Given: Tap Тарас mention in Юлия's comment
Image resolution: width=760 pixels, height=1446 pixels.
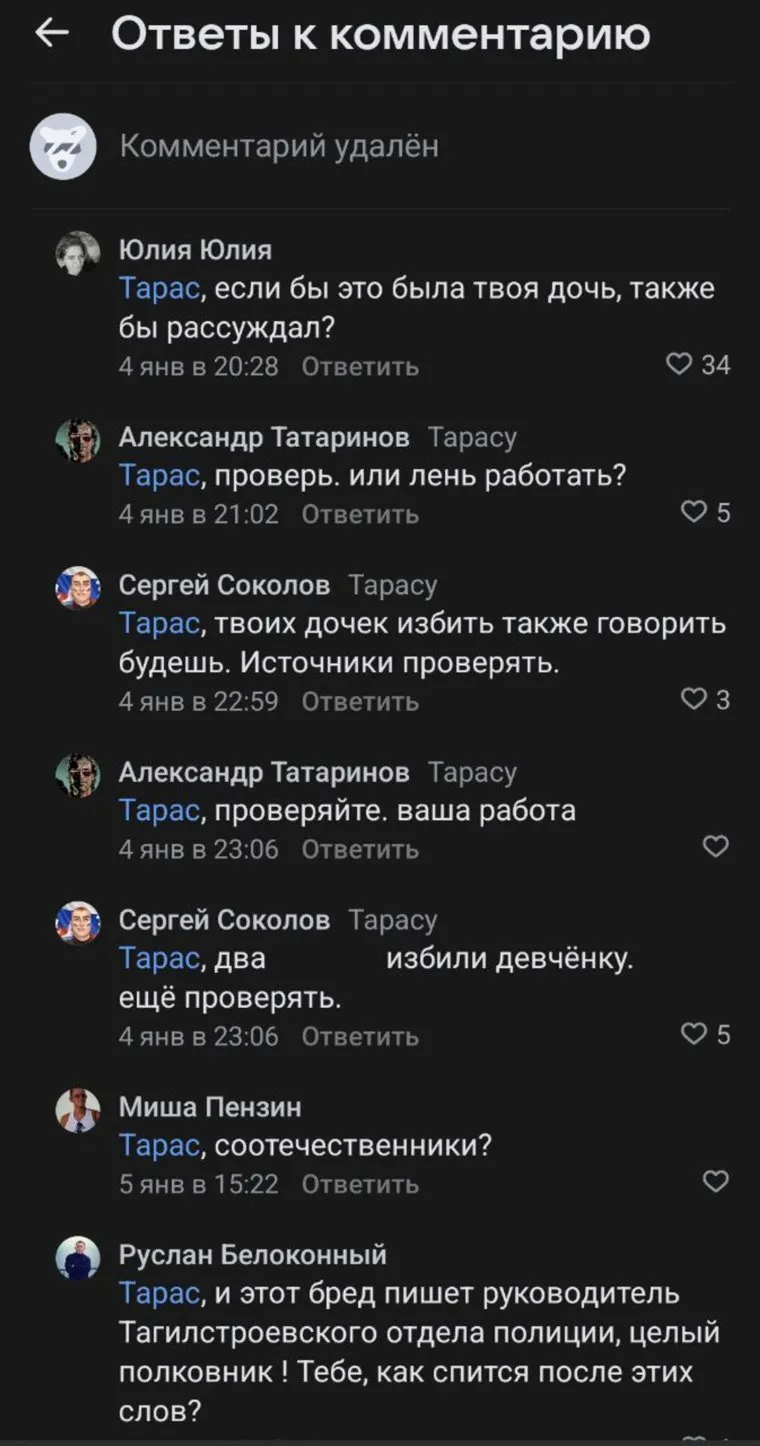Looking at the screenshot, I should tap(161, 290).
